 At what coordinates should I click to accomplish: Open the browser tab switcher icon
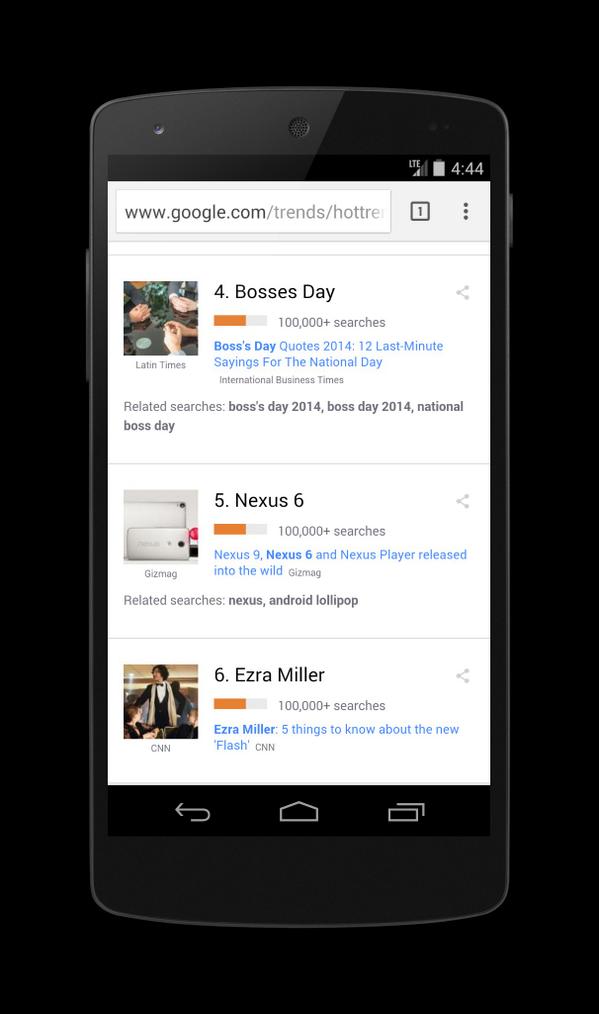(420, 211)
